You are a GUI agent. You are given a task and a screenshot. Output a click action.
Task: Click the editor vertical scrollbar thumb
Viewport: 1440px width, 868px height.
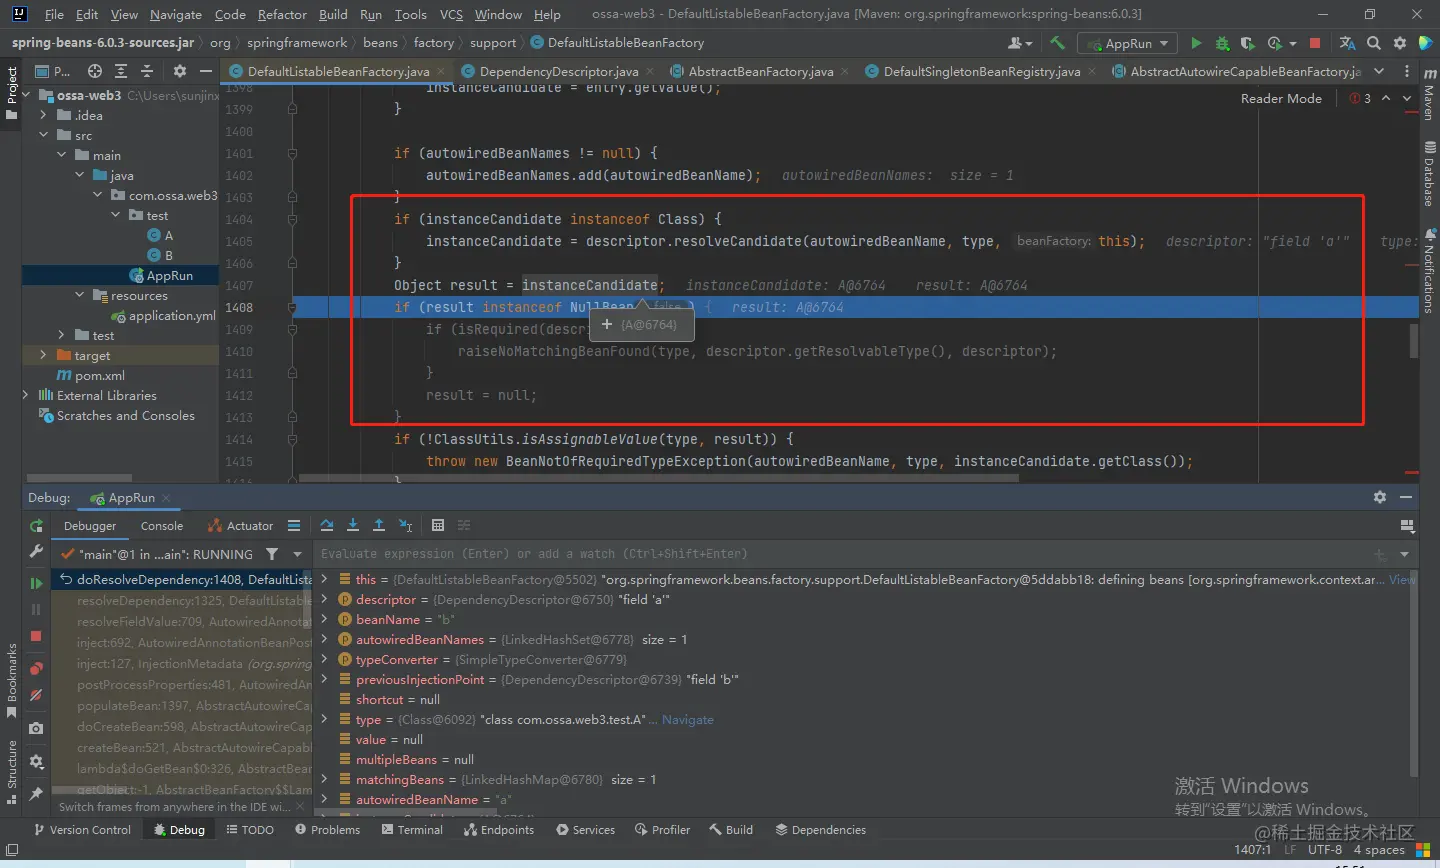pos(1414,341)
